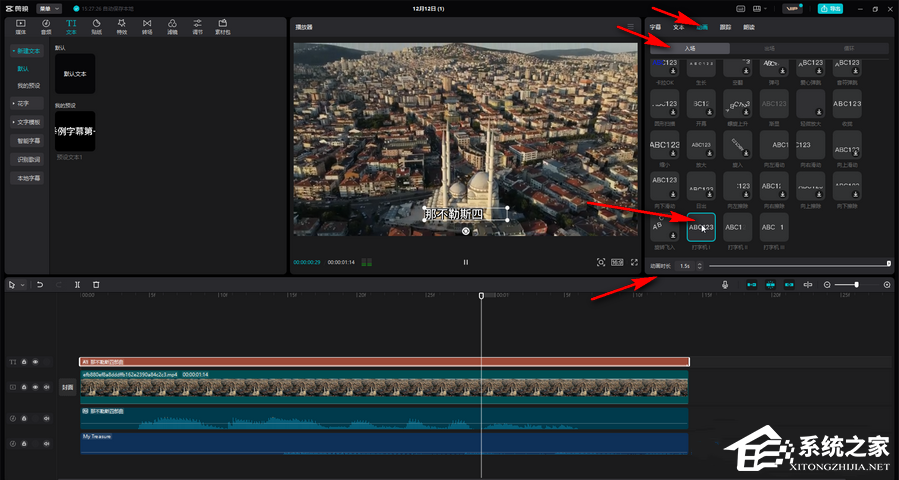Switch to the 出场 animation tab

[768, 48]
